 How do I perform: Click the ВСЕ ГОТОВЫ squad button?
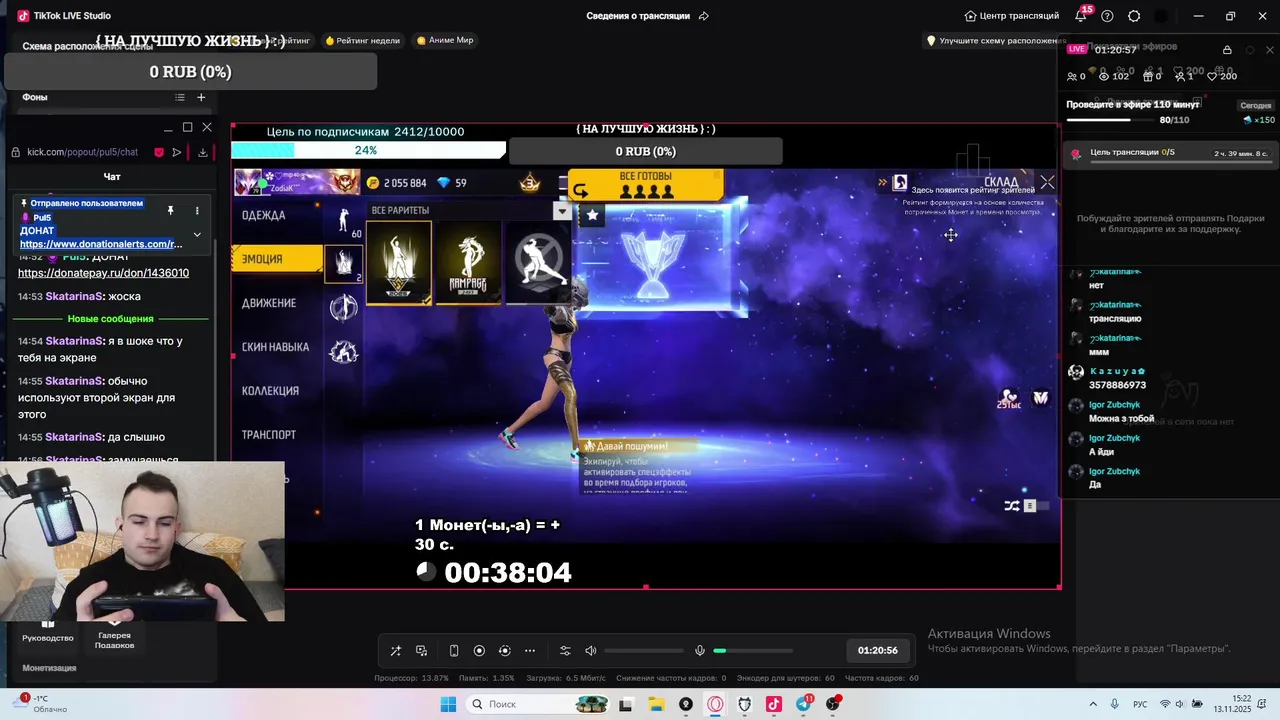point(646,184)
